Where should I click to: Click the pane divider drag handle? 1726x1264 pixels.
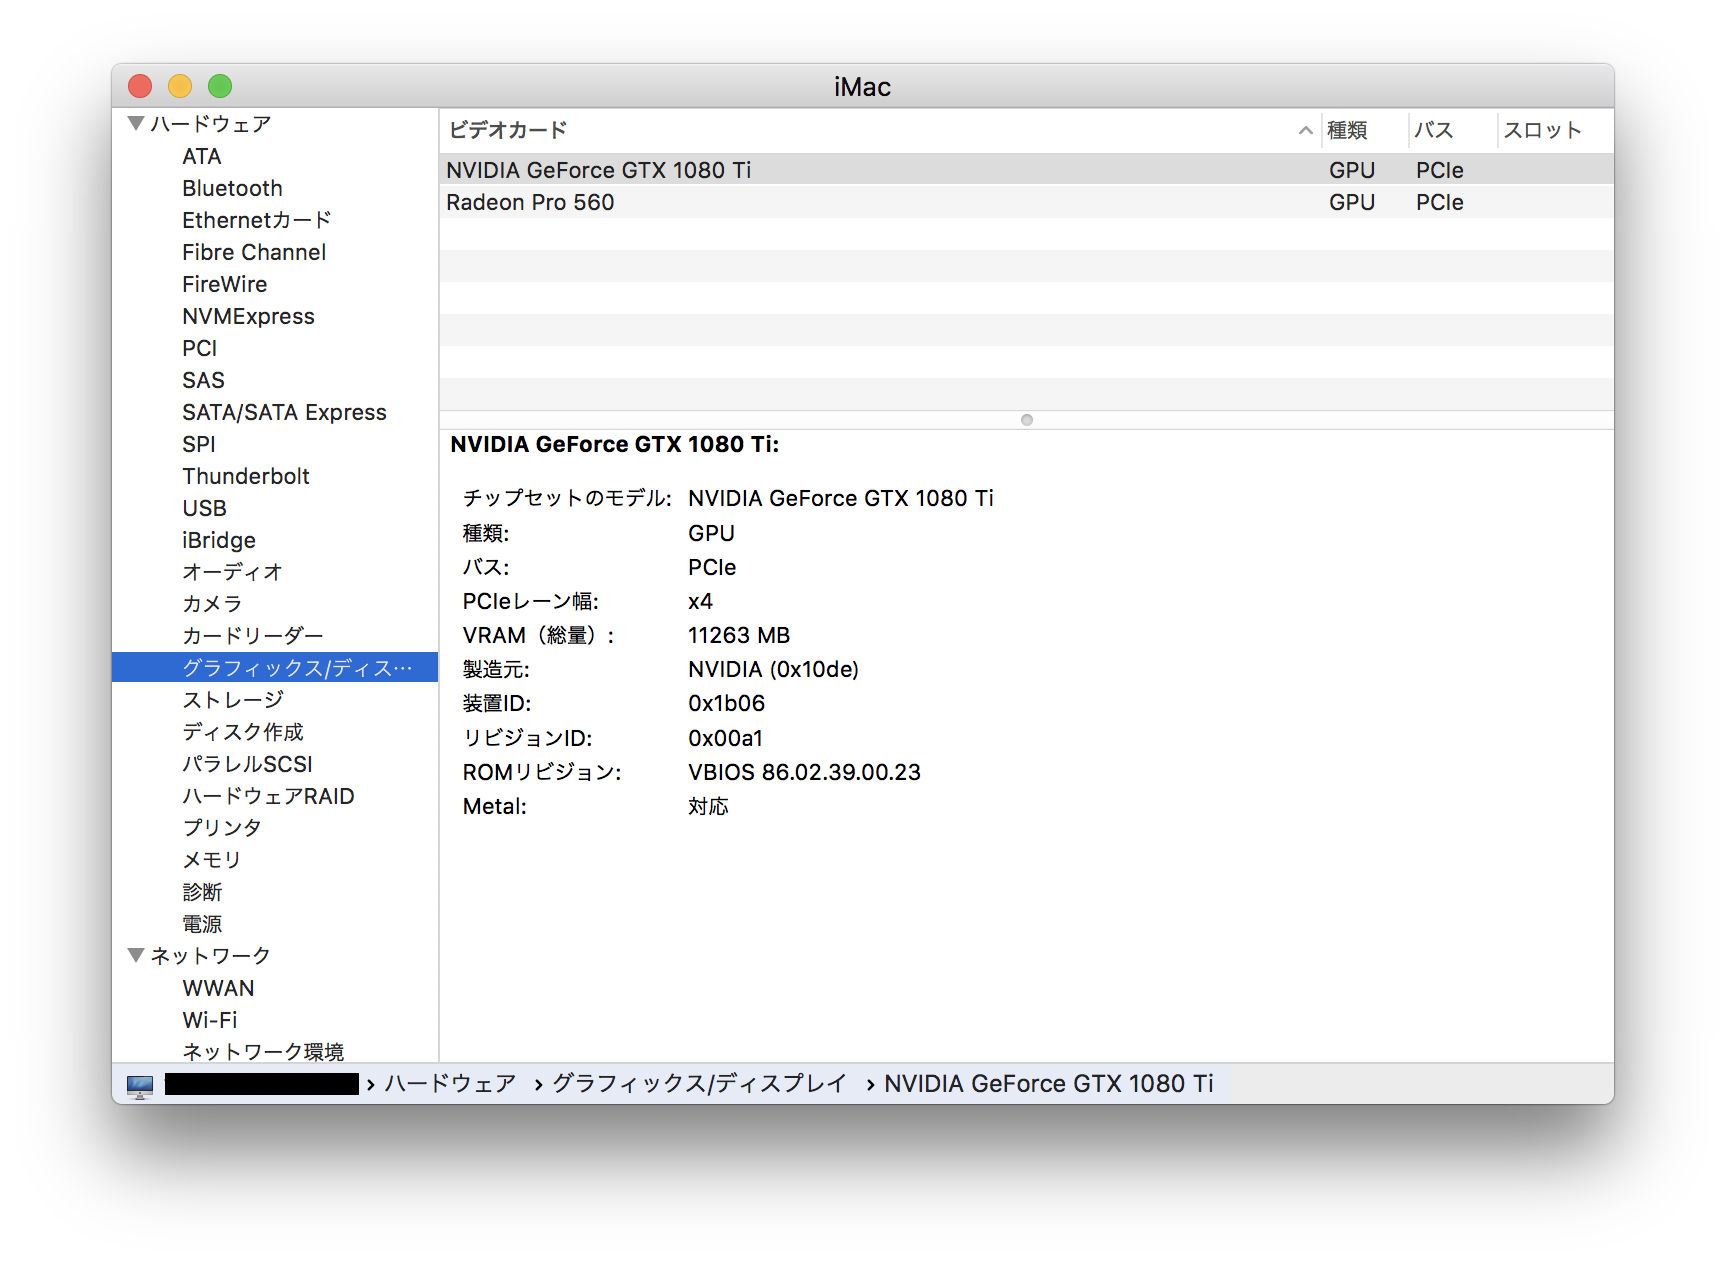pyautogui.click(x=1026, y=420)
